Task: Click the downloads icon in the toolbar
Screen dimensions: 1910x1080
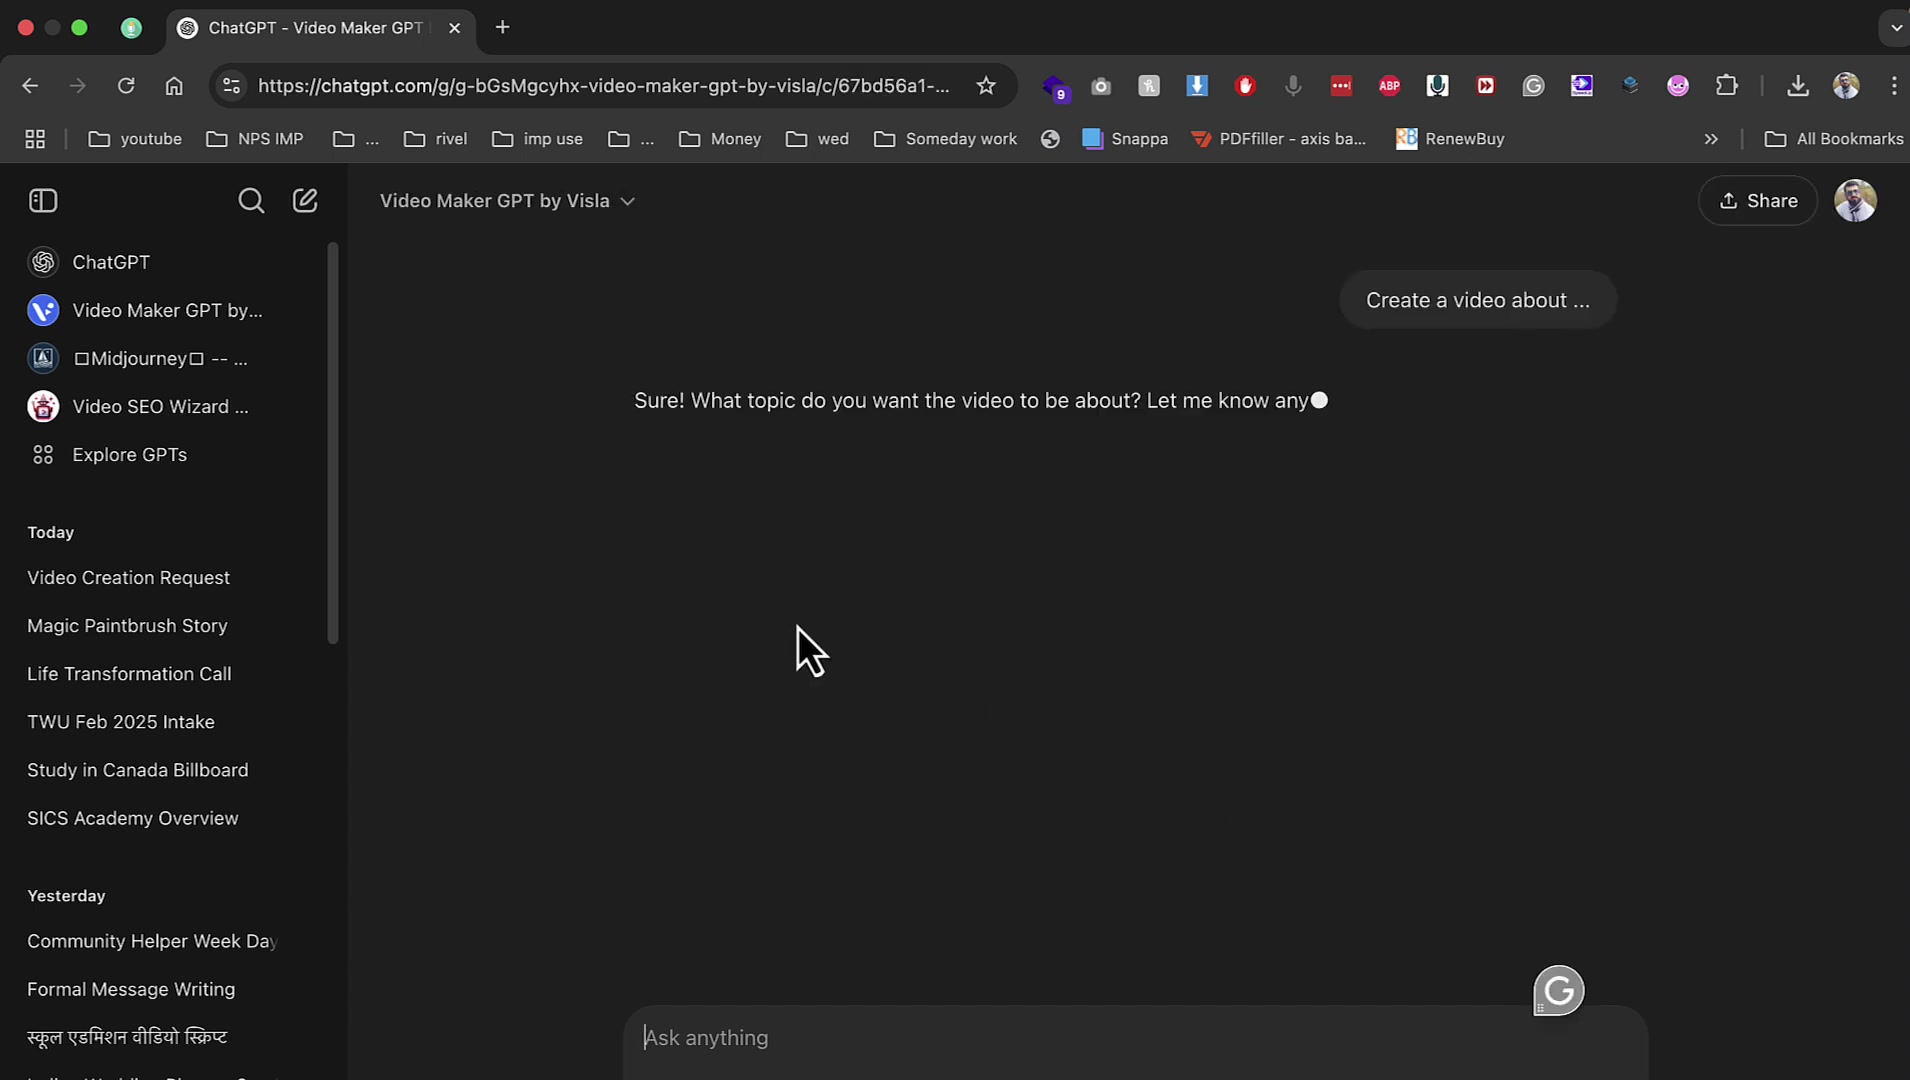Action: tap(1797, 86)
